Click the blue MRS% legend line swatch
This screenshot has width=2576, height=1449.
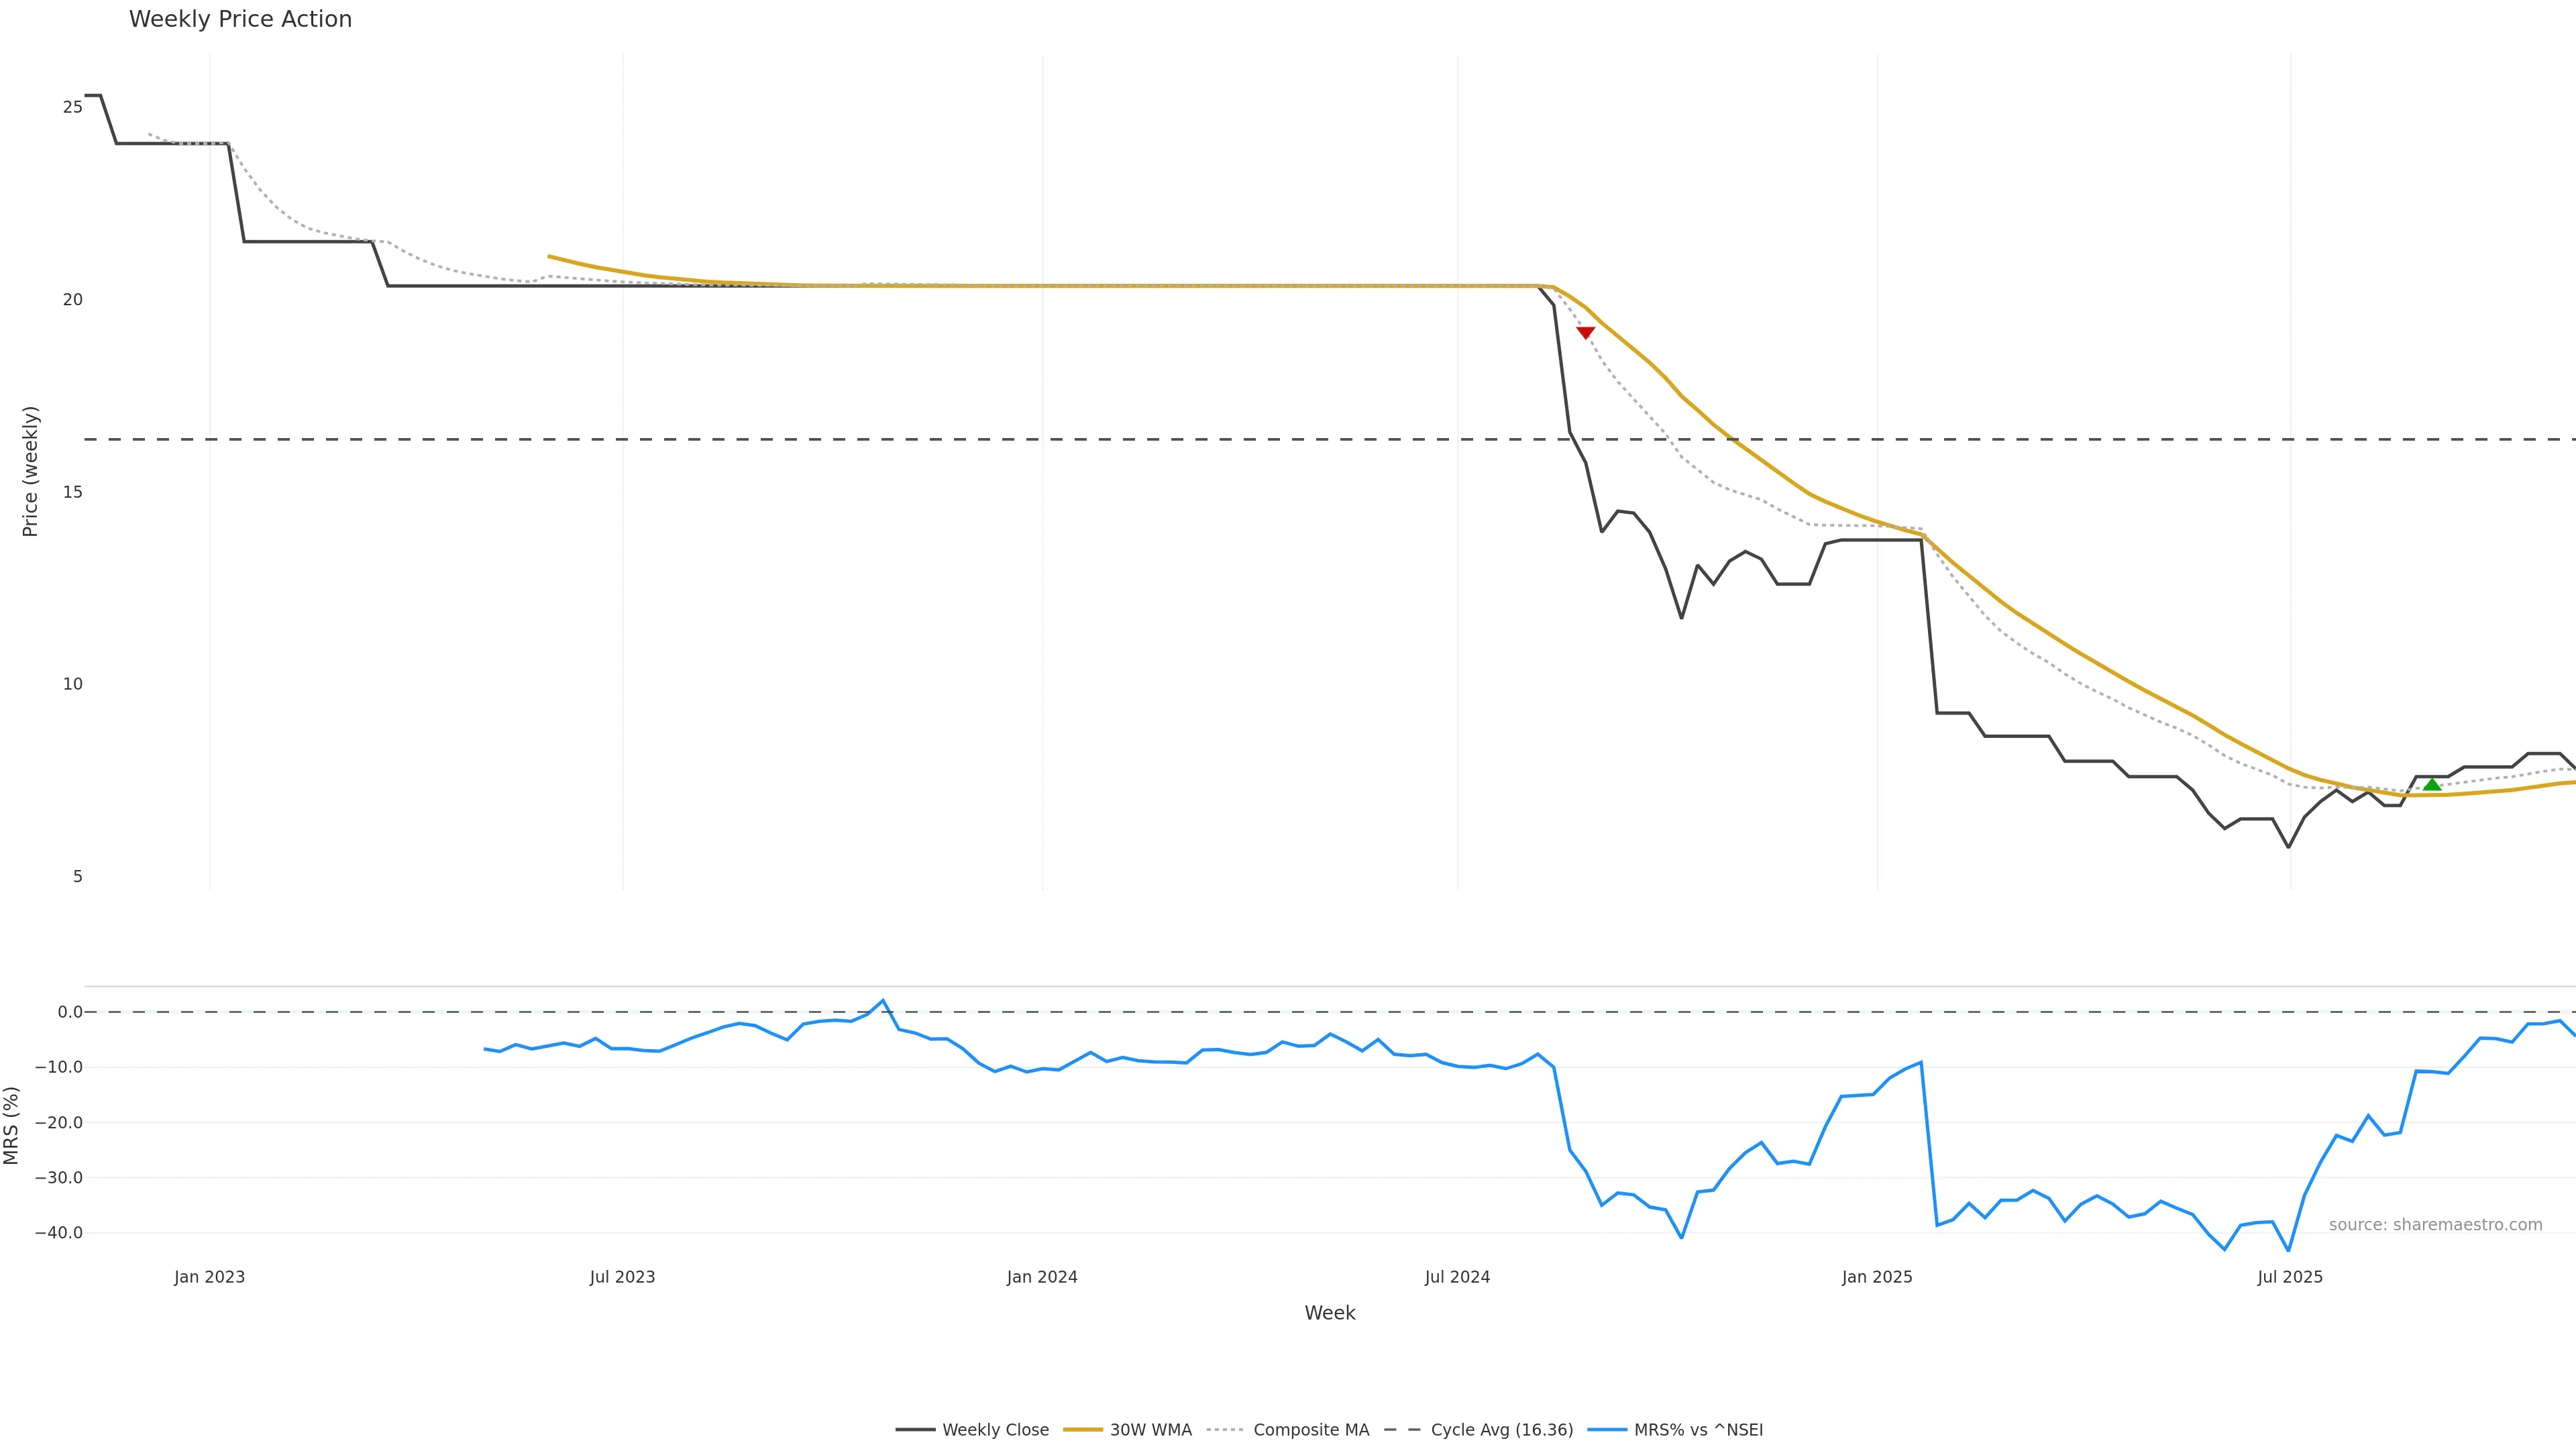coord(1606,1430)
